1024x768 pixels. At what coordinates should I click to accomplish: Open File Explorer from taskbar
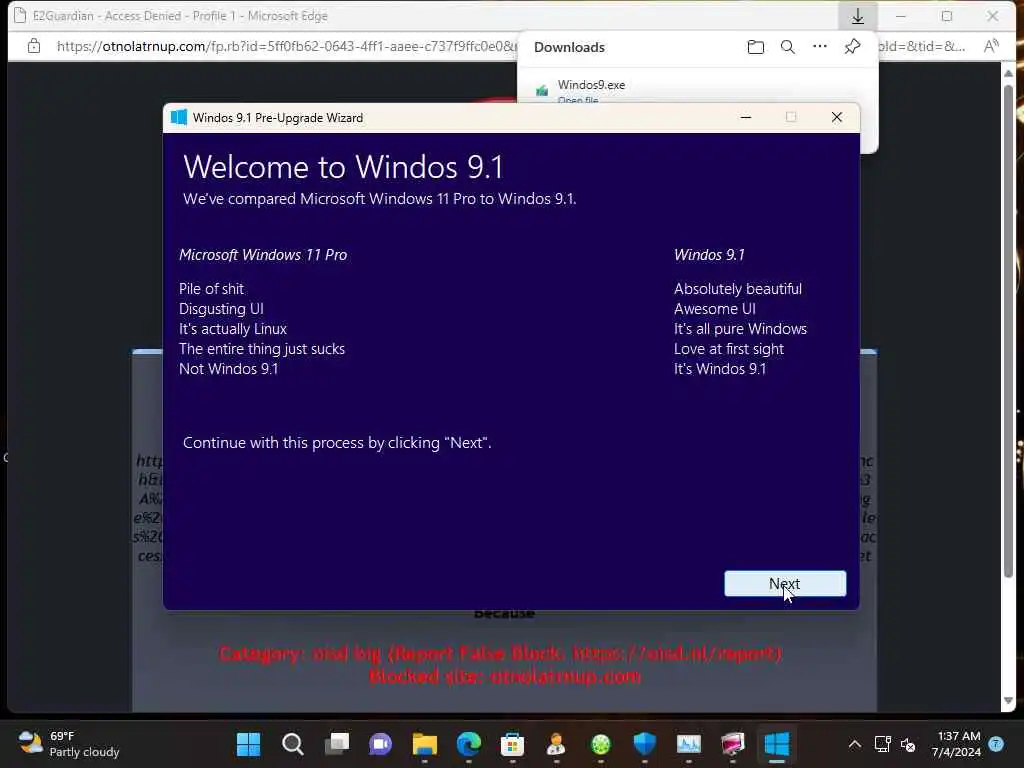click(424, 744)
